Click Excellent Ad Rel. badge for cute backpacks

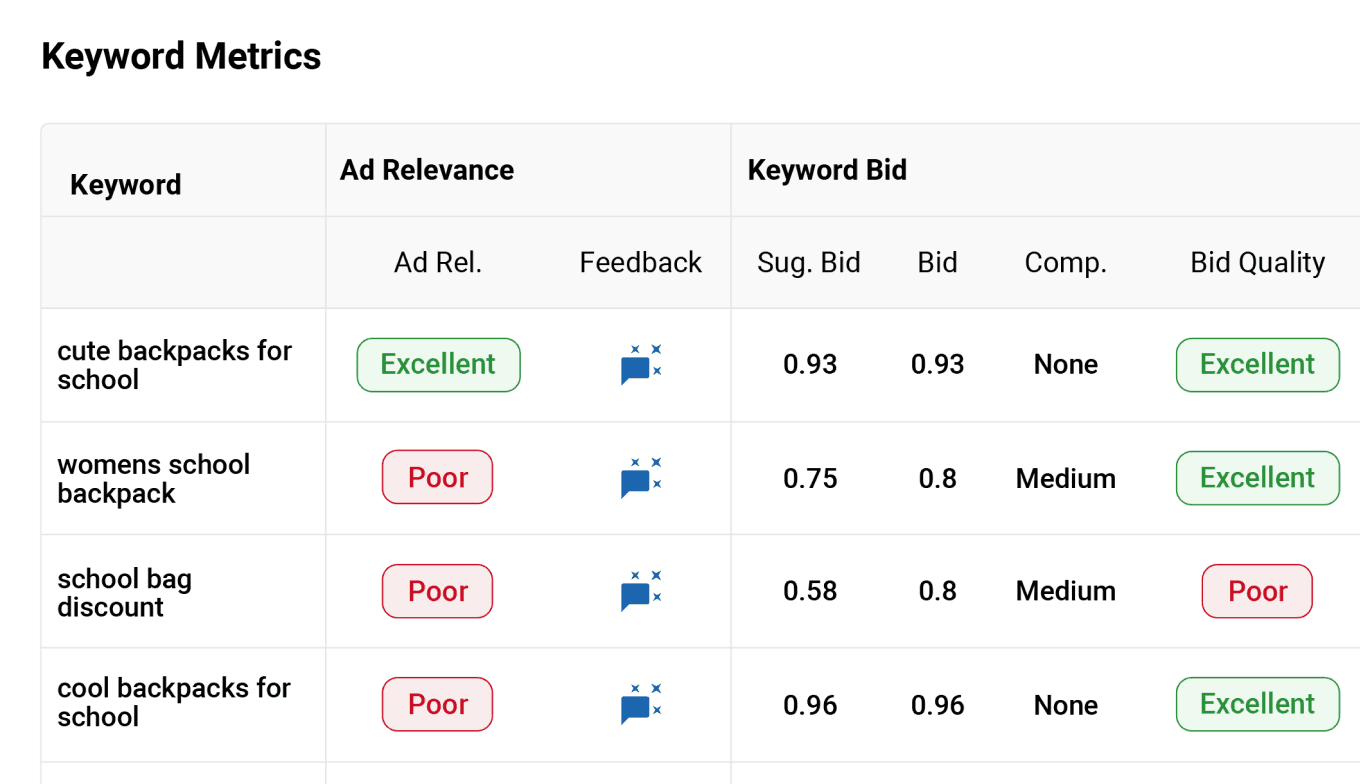click(x=438, y=365)
